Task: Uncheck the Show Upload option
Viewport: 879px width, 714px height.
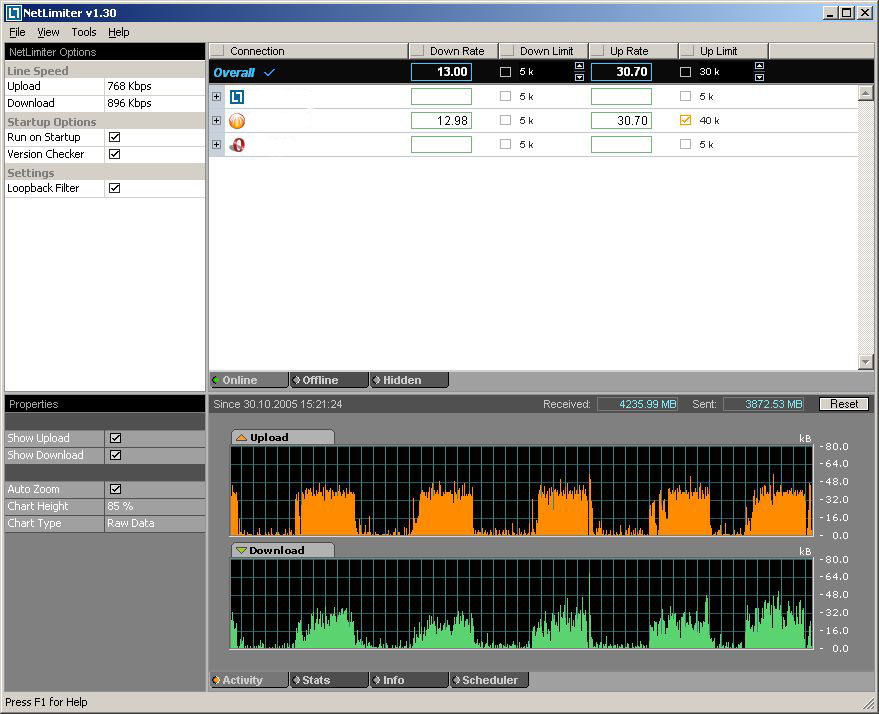Action: click(x=115, y=438)
